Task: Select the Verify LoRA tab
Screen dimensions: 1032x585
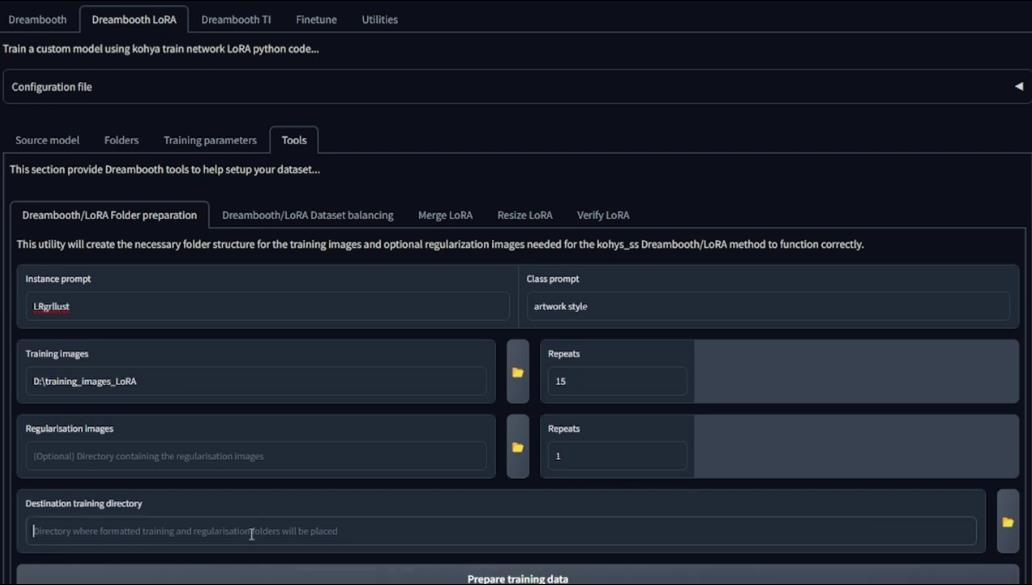Action: [x=603, y=215]
